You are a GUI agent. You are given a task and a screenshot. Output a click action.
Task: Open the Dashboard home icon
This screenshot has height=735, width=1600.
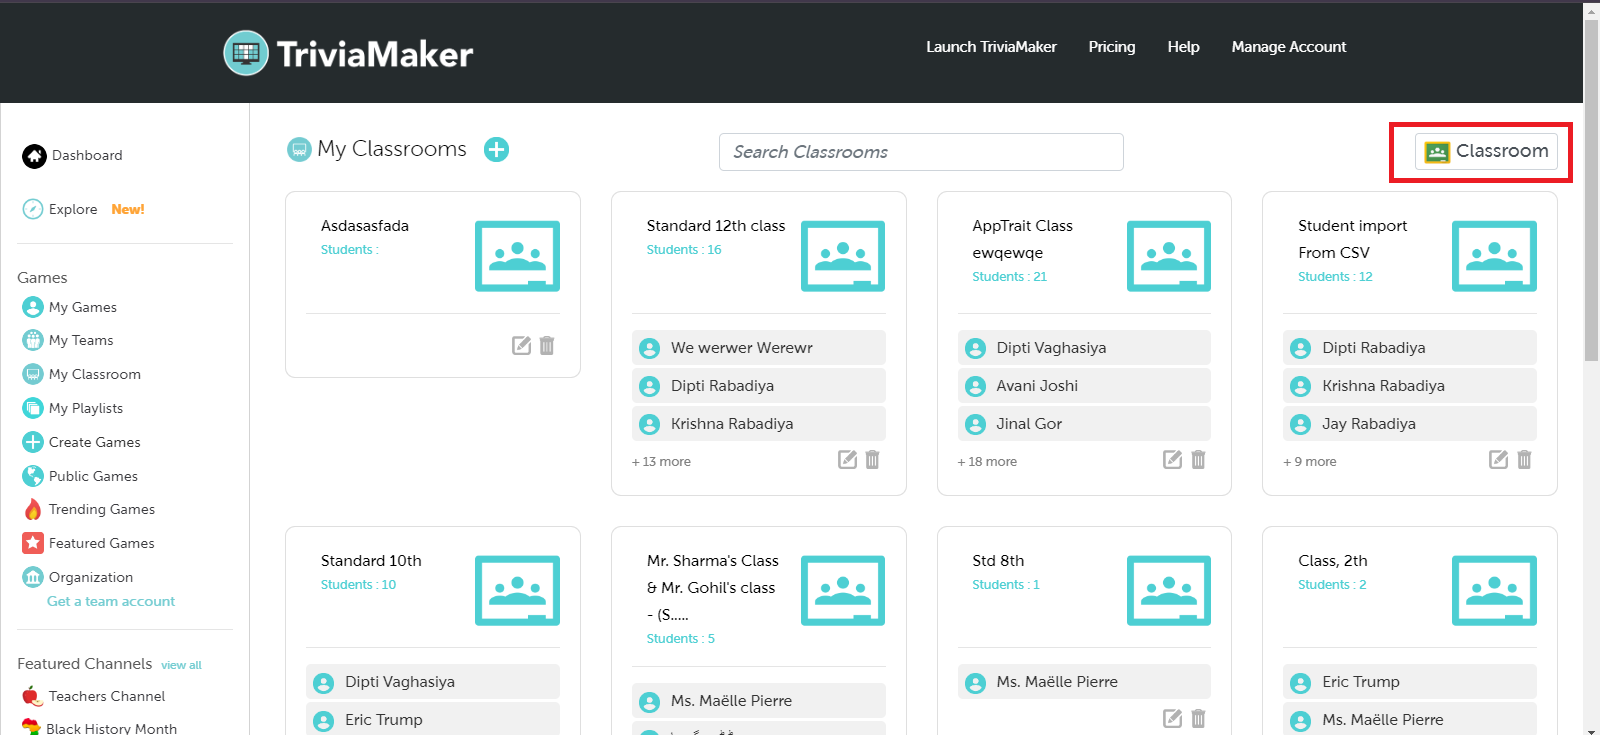point(35,156)
